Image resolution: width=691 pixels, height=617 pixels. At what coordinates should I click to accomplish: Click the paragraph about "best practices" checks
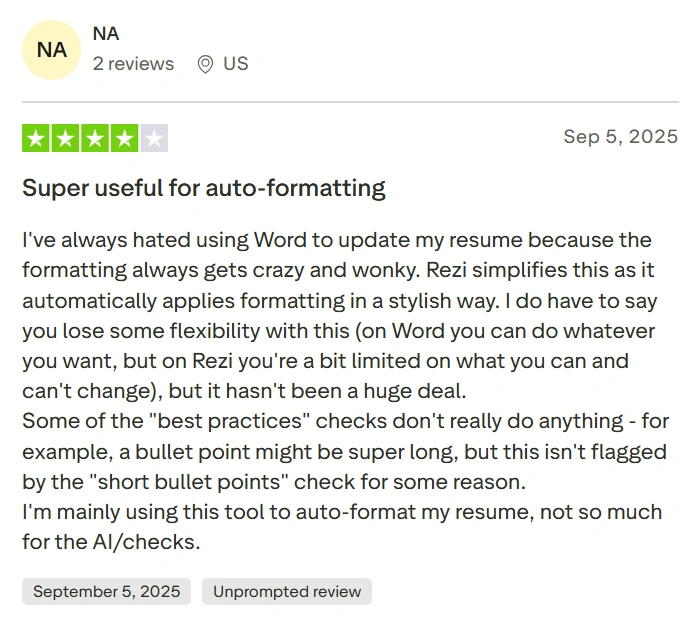345,450
